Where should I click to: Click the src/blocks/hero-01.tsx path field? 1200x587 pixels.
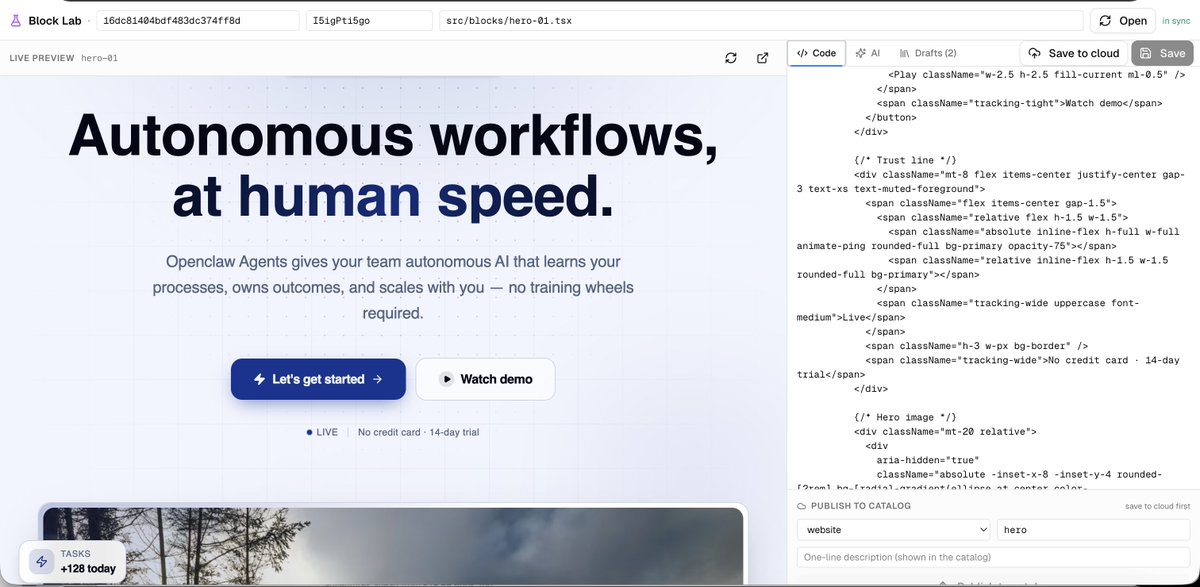coord(762,20)
